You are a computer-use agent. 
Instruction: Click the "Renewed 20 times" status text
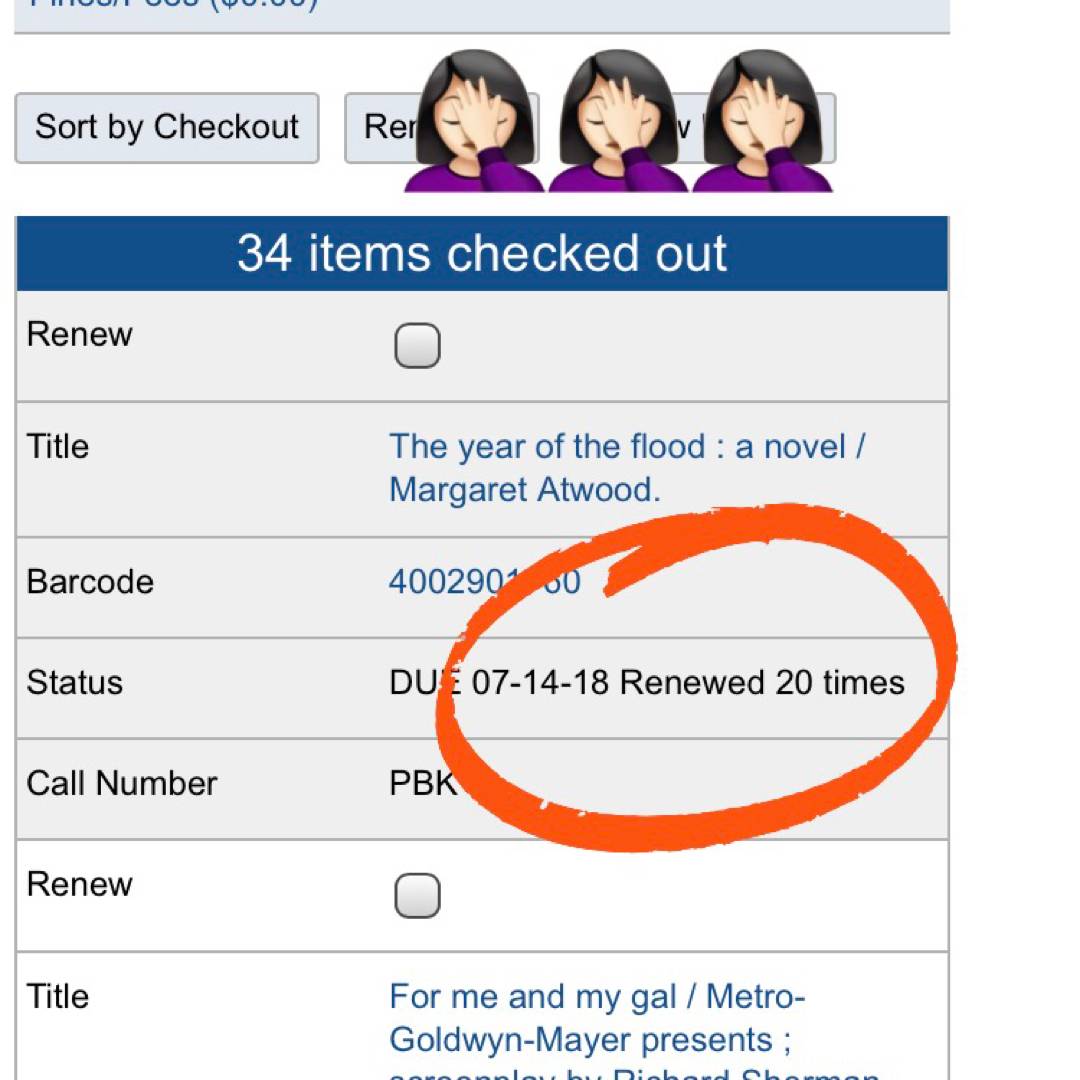point(762,683)
